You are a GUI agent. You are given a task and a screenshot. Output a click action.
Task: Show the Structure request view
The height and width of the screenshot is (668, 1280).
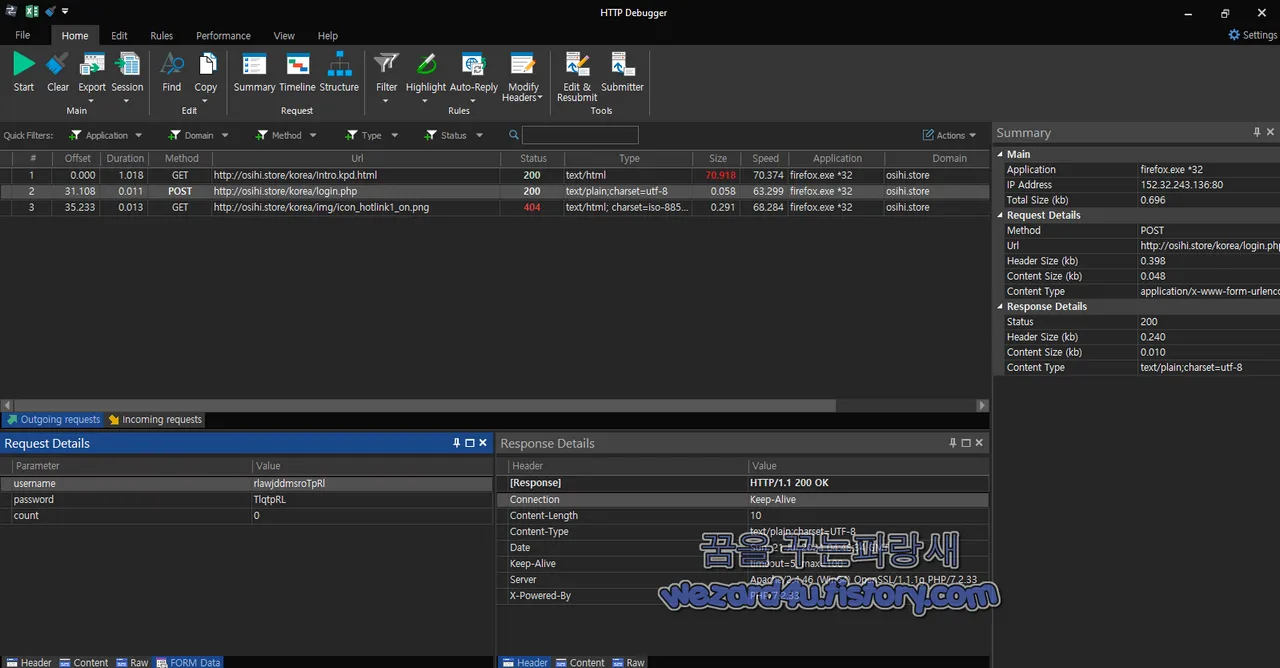(339, 72)
